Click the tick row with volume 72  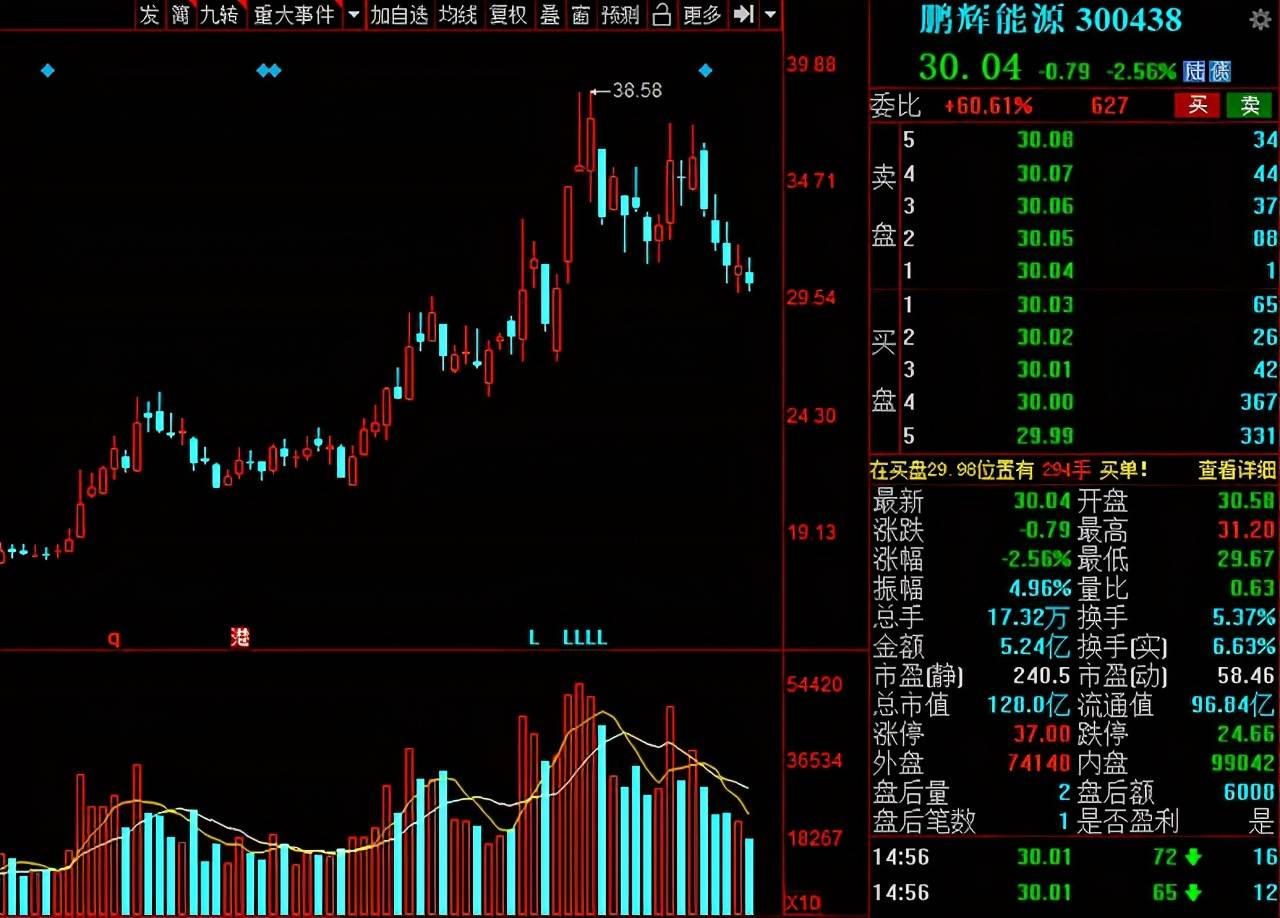(x=1075, y=857)
